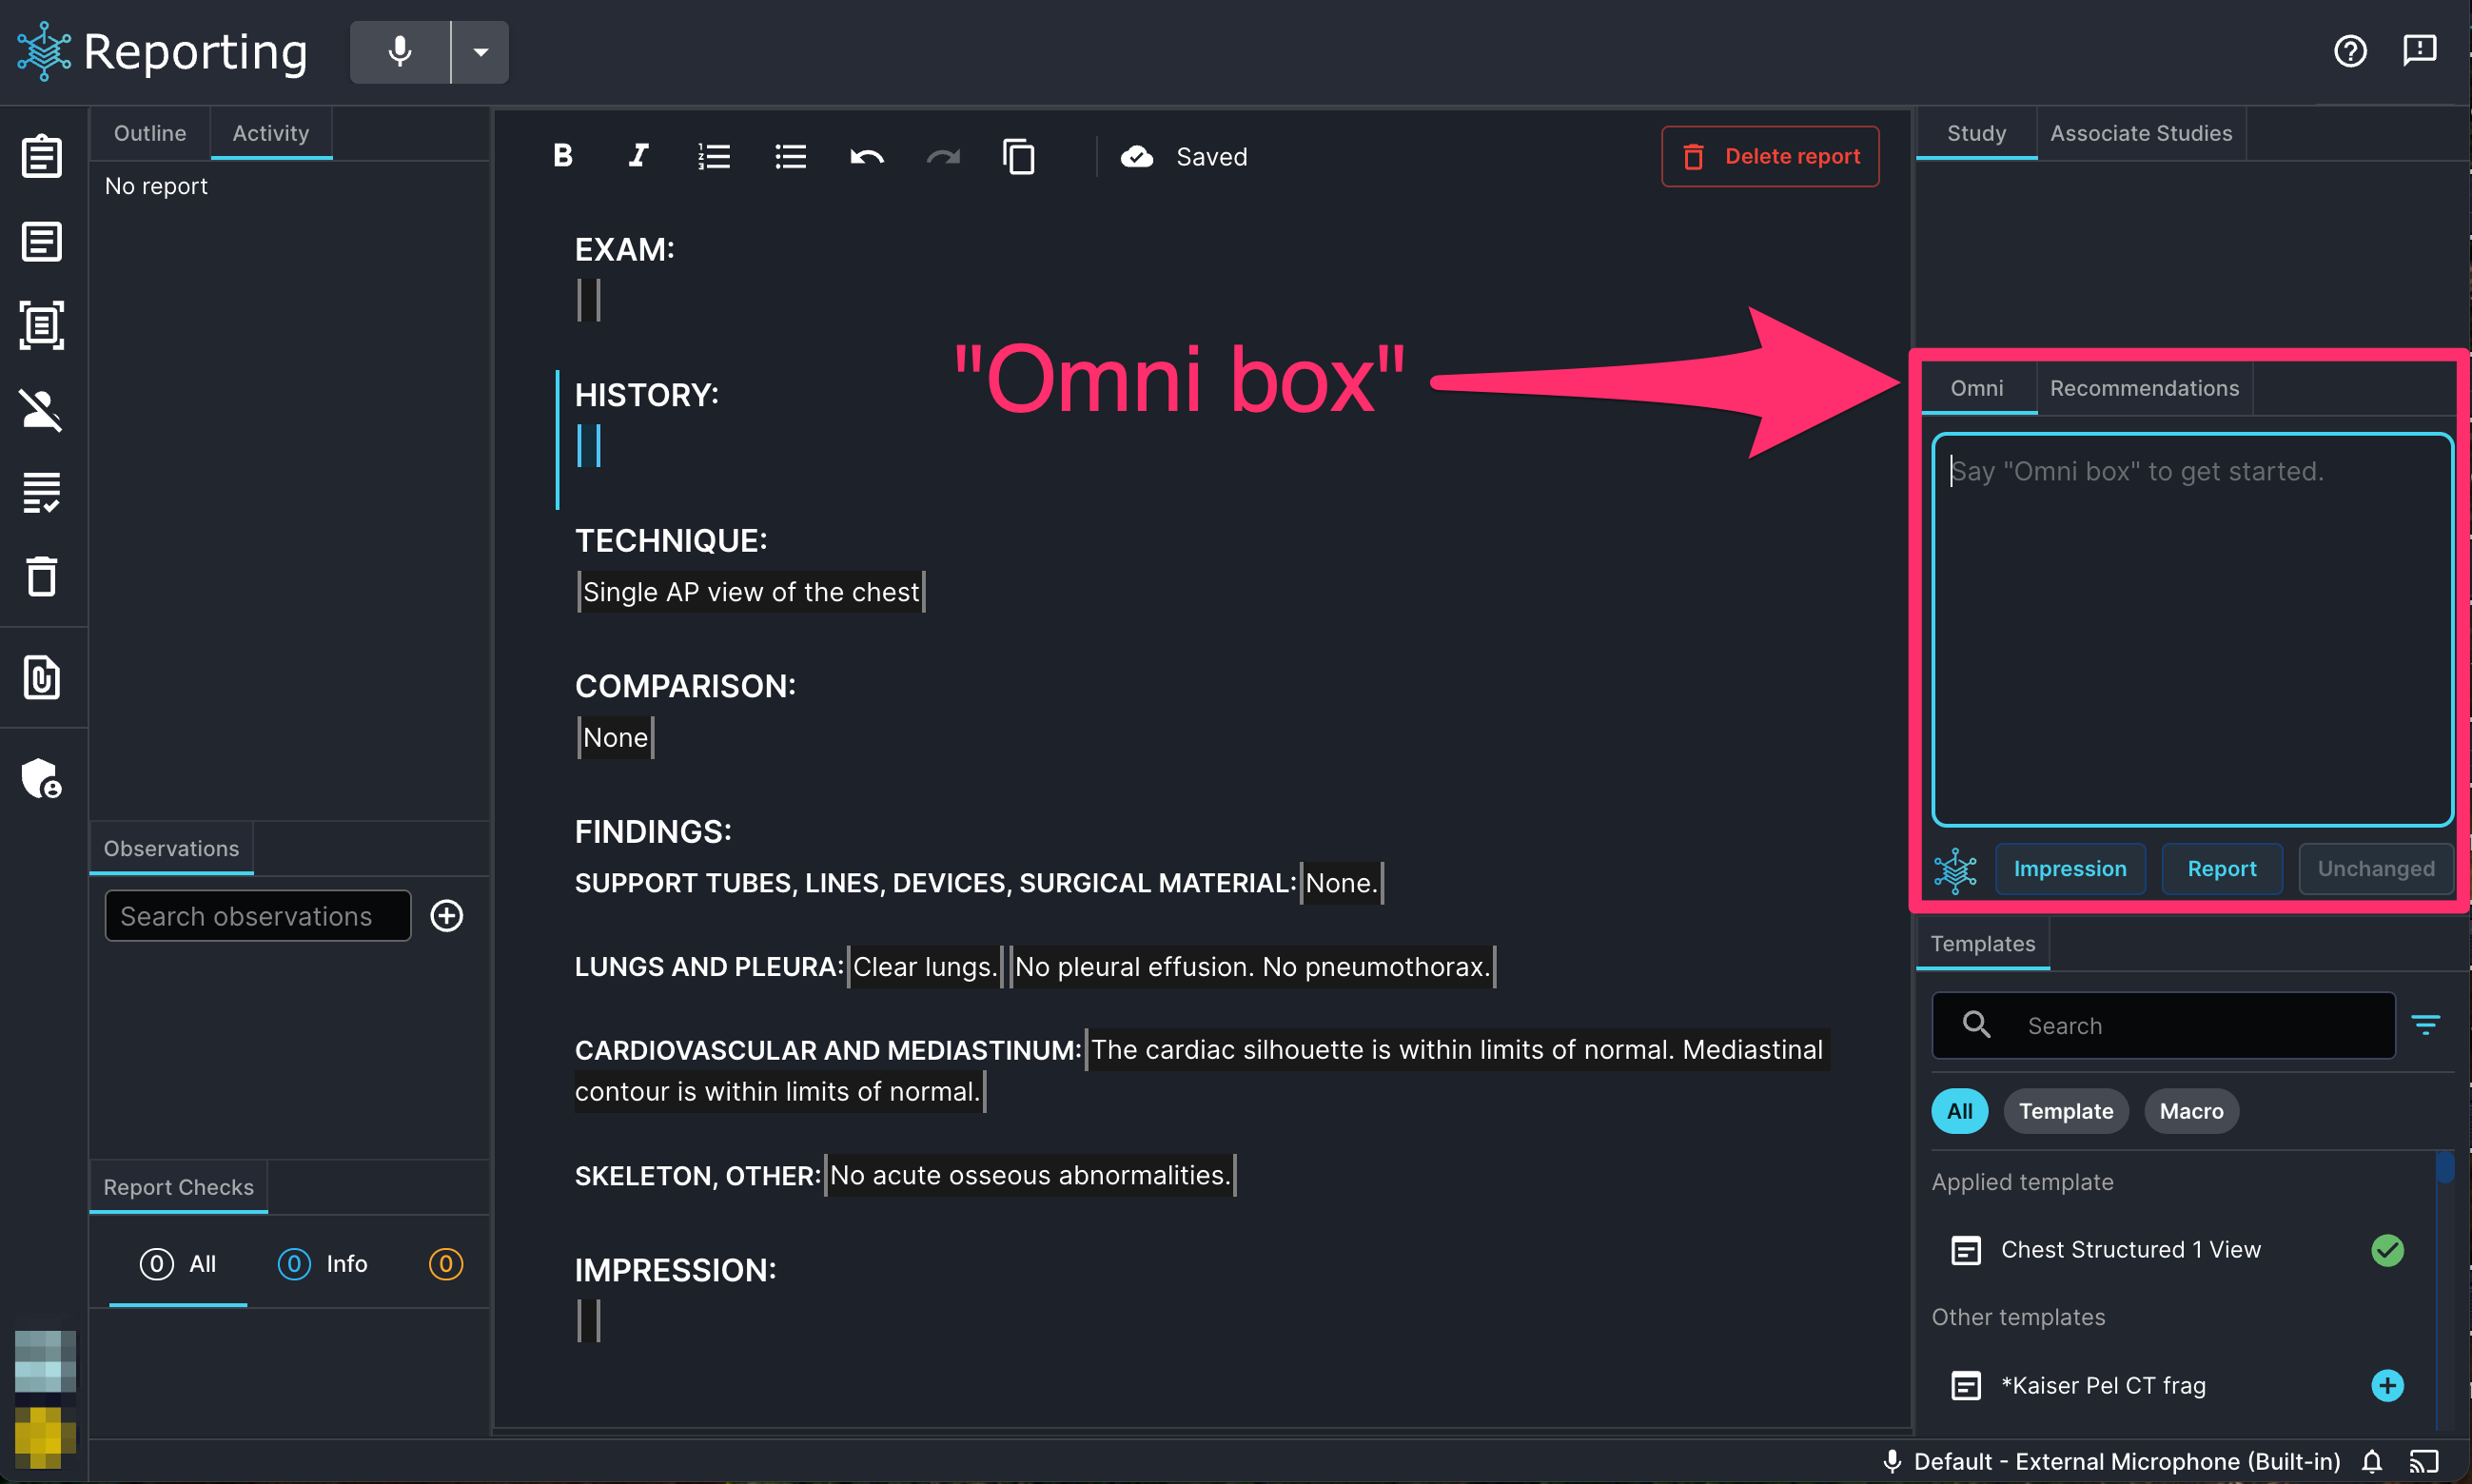Image resolution: width=2472 pixels, height=1484 pixels.
Task: Insert a numbered list
Action: (714, 156)
